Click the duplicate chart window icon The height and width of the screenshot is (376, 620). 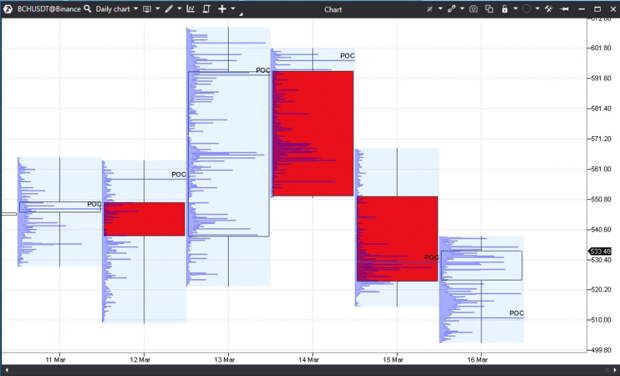pyautogui.click(x=489, y=9)
